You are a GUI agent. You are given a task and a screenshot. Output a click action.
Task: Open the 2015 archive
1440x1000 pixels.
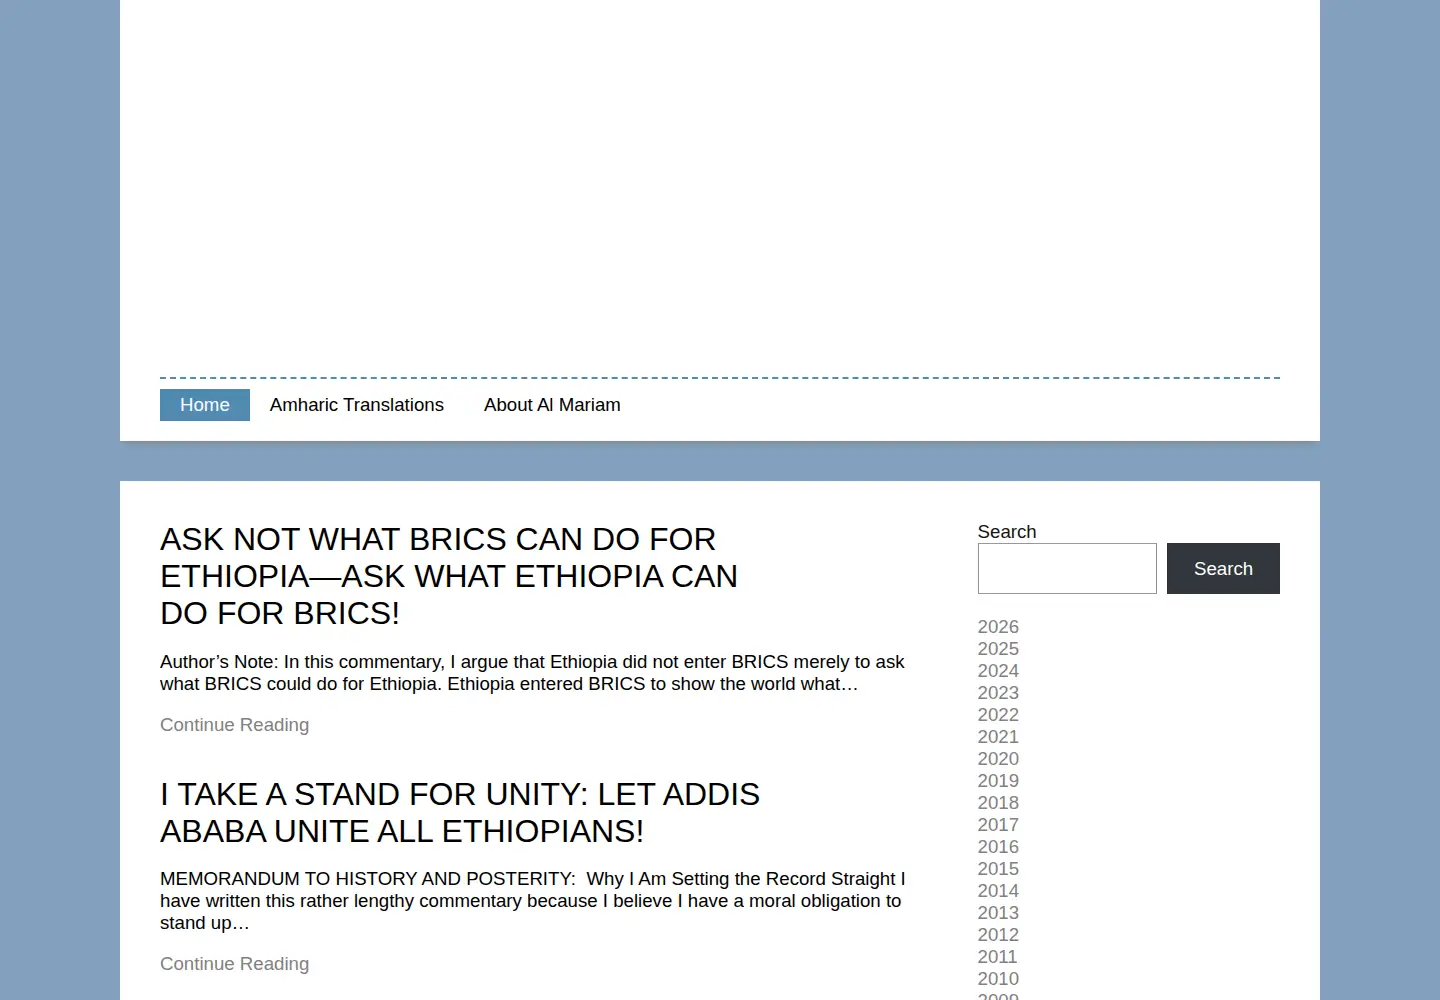coord(998,869)
